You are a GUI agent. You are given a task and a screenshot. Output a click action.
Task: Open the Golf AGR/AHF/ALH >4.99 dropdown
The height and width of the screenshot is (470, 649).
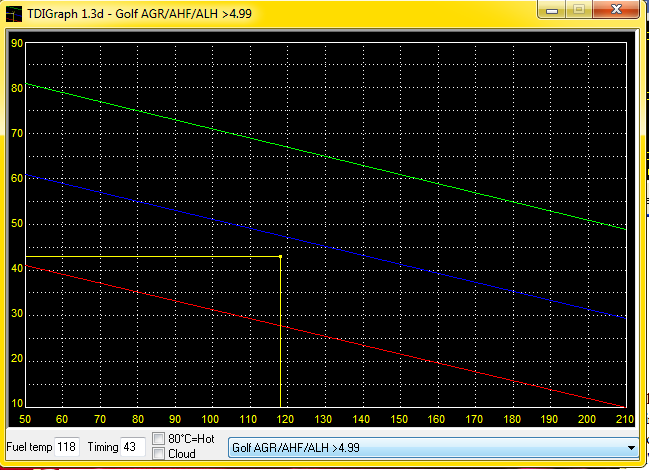click(x=433, y=448)
